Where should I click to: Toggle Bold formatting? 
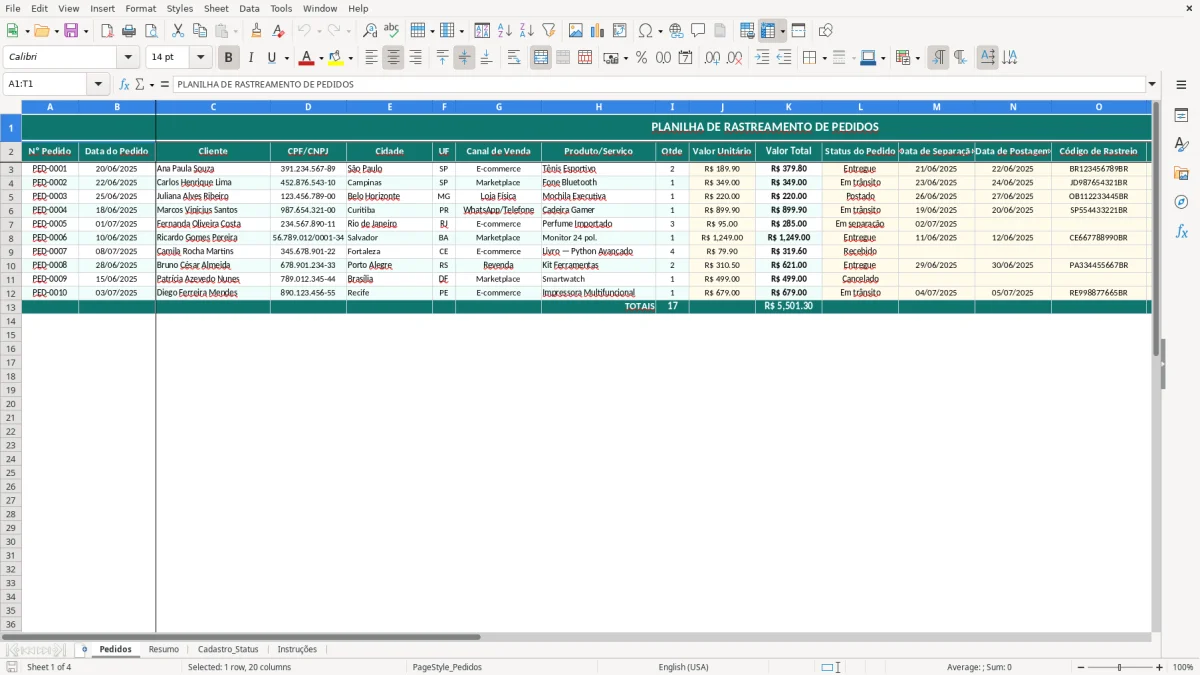coord(229,58)
